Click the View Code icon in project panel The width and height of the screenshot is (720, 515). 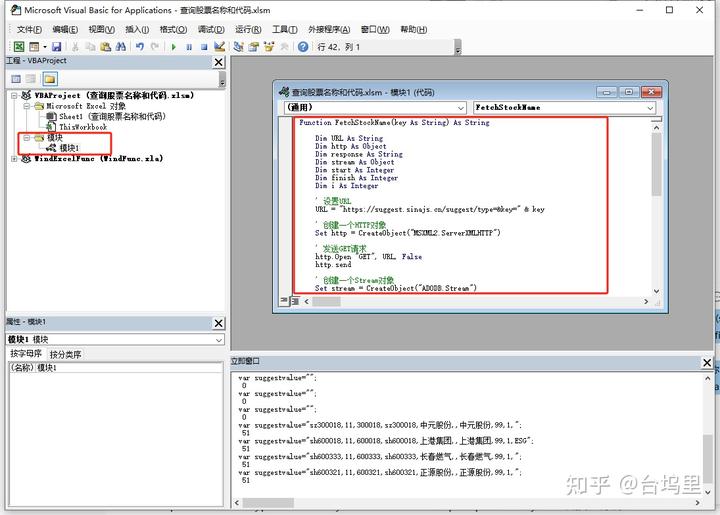pos(16,79)
